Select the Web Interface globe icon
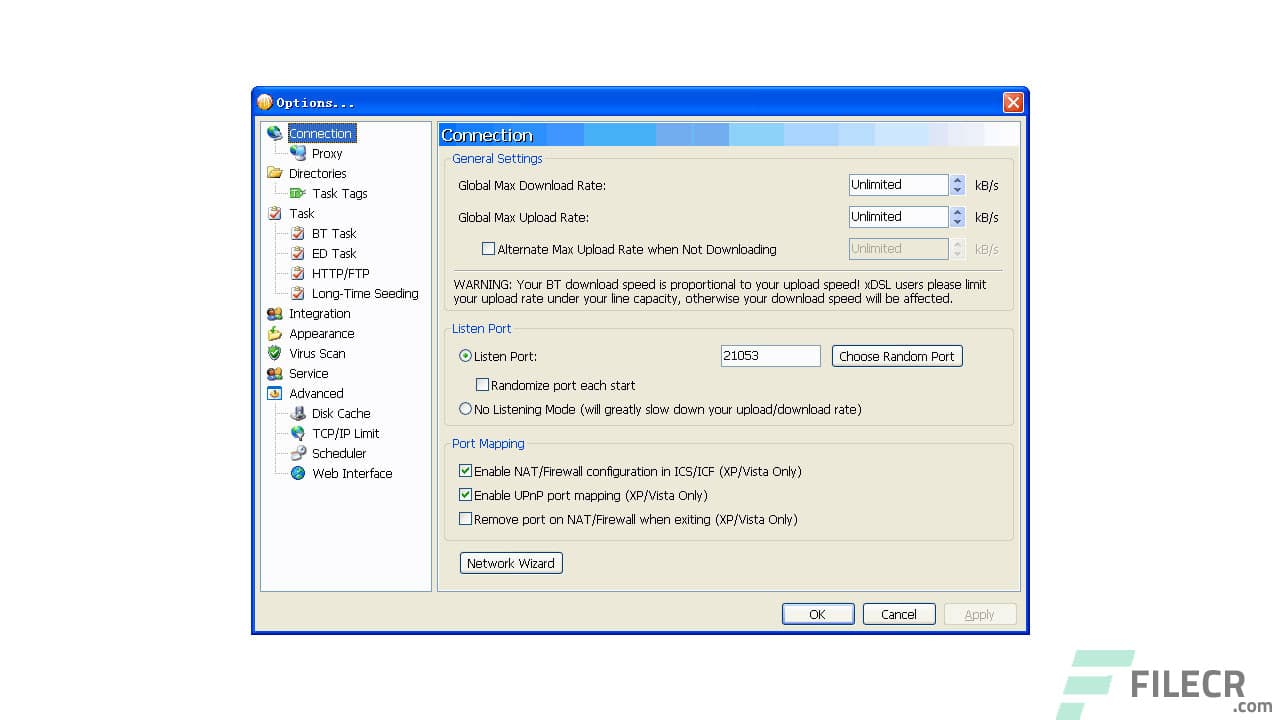 point(298,473)
